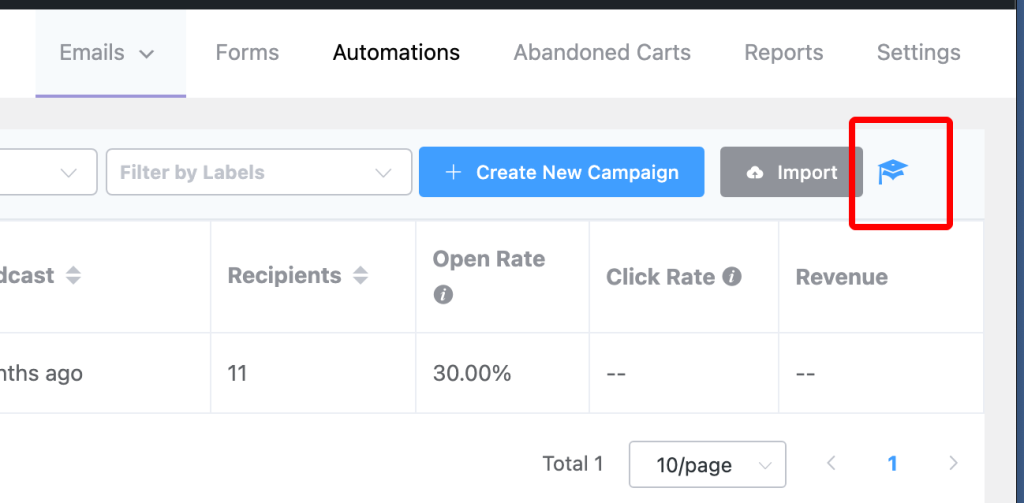Select page number 1 in pagination
Screen dimensions: 1024x503
[892, 463]
